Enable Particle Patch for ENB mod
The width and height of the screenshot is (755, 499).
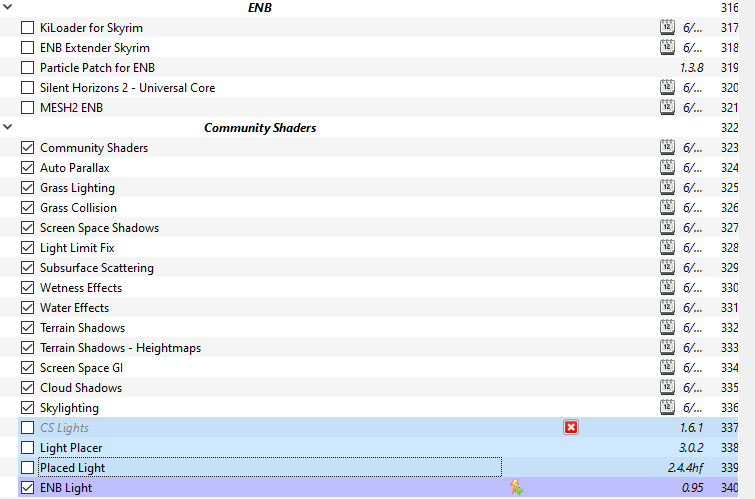point(27,67)
